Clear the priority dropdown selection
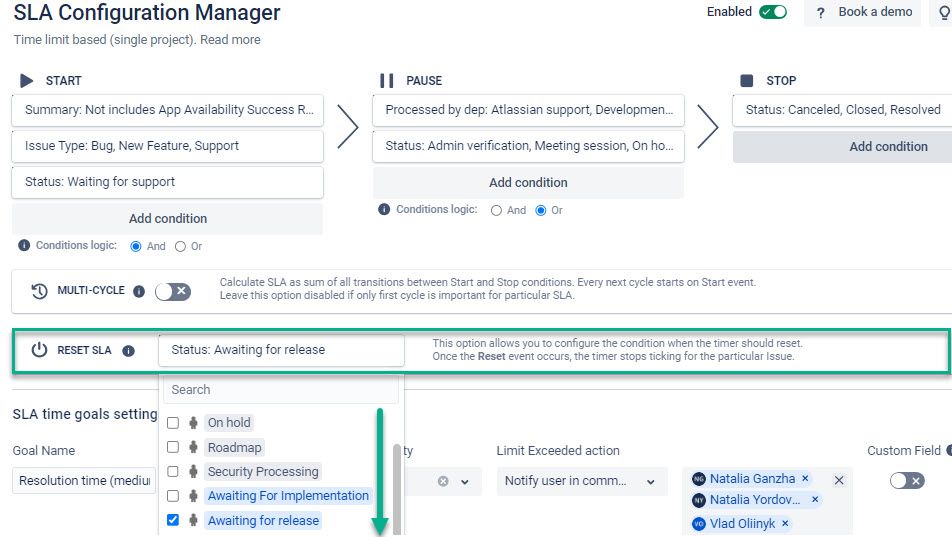The height and width of the screenshot is (537, 952). click(x=443, y=481)
